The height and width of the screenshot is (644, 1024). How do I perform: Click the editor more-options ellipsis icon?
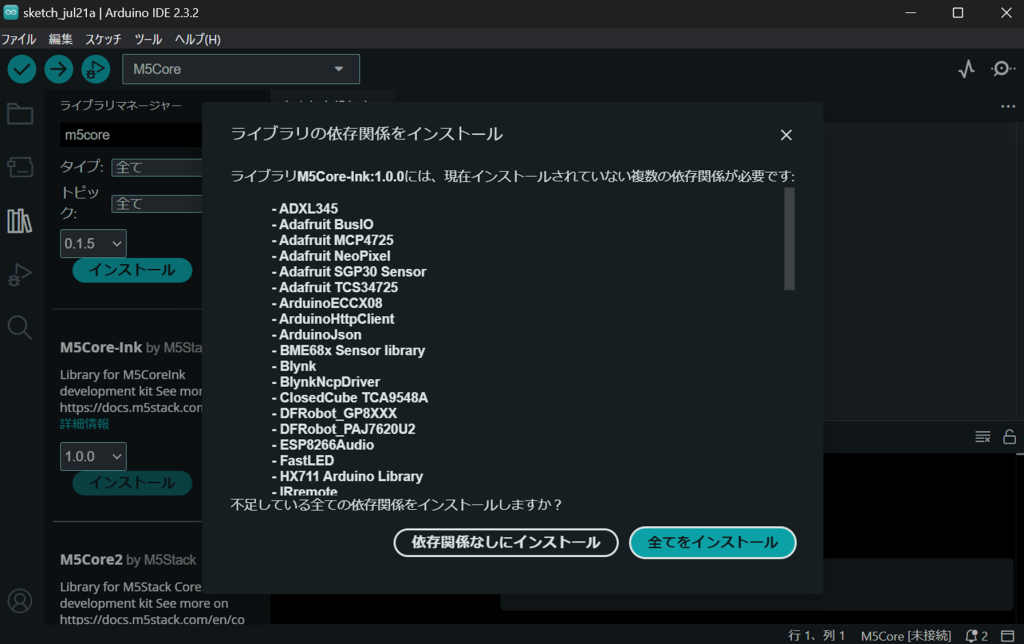tap(1008, 106)
